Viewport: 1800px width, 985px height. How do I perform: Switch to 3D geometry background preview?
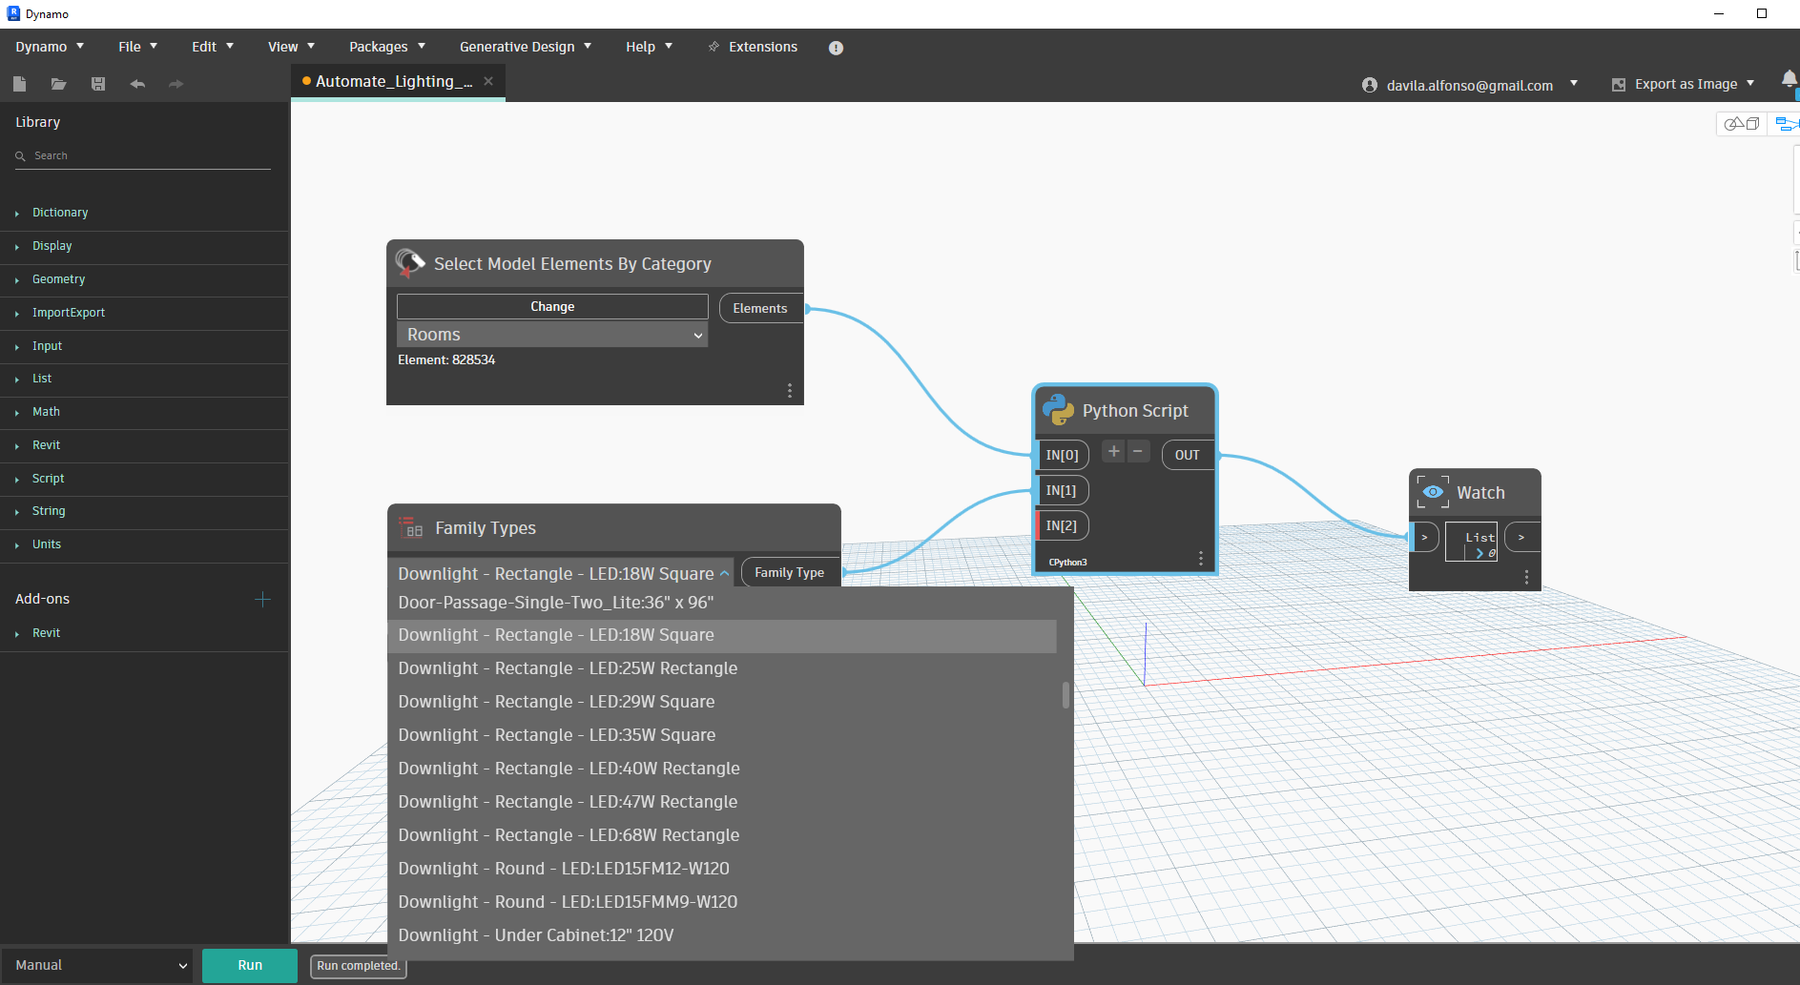pyautogui.click(x=1741, y=124)
